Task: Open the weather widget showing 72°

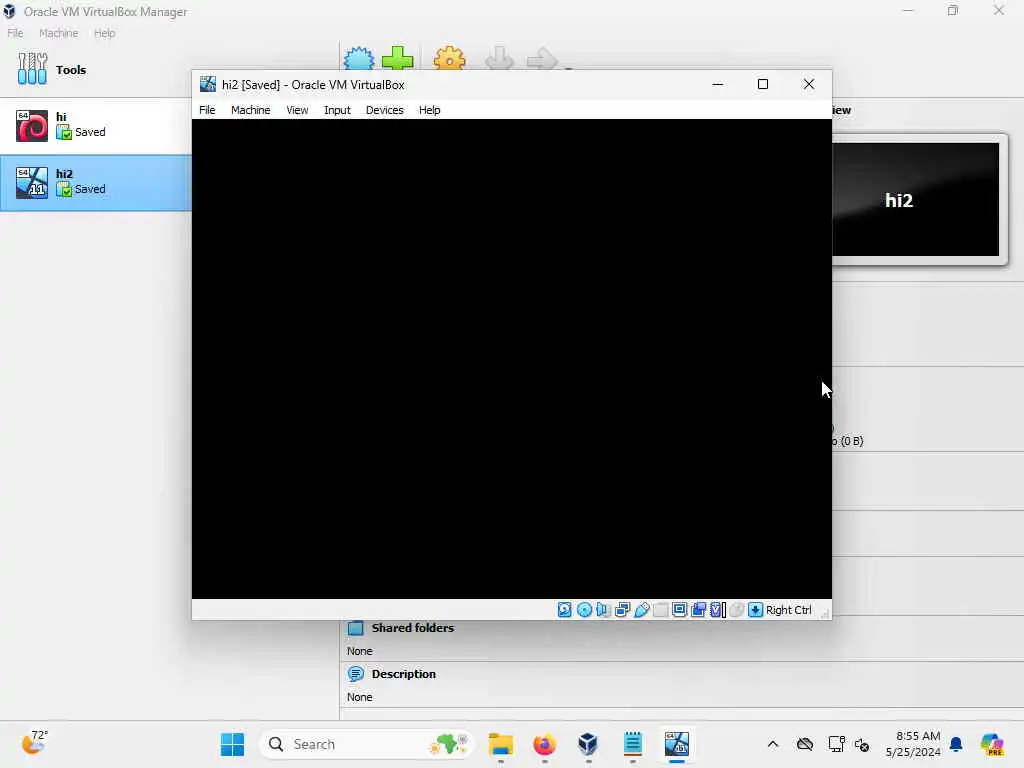Action: (x=35, y=743)
